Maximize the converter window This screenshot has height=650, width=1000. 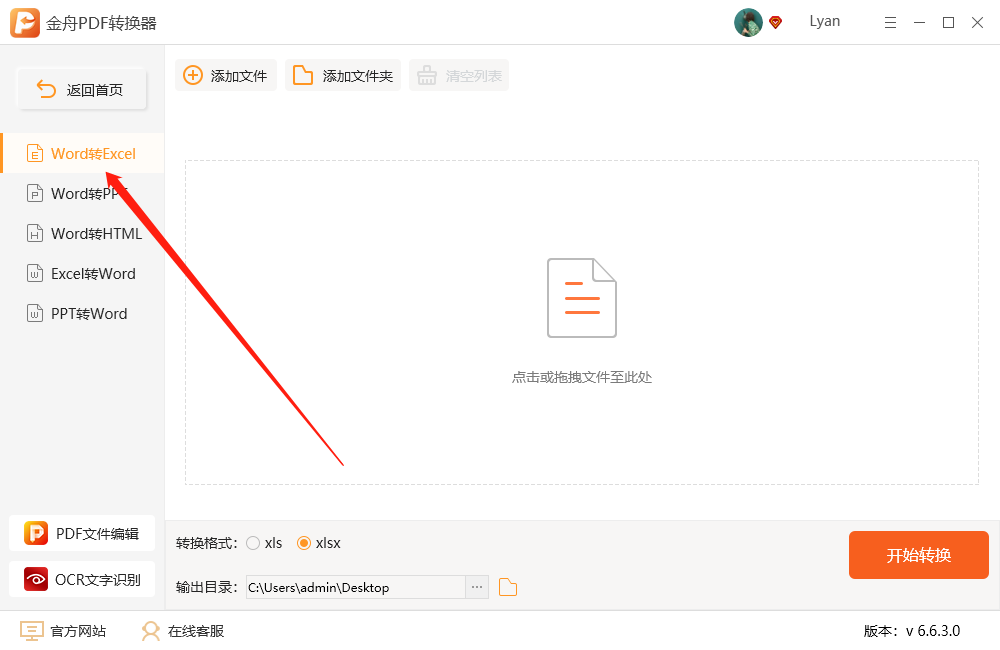[948, 23]
